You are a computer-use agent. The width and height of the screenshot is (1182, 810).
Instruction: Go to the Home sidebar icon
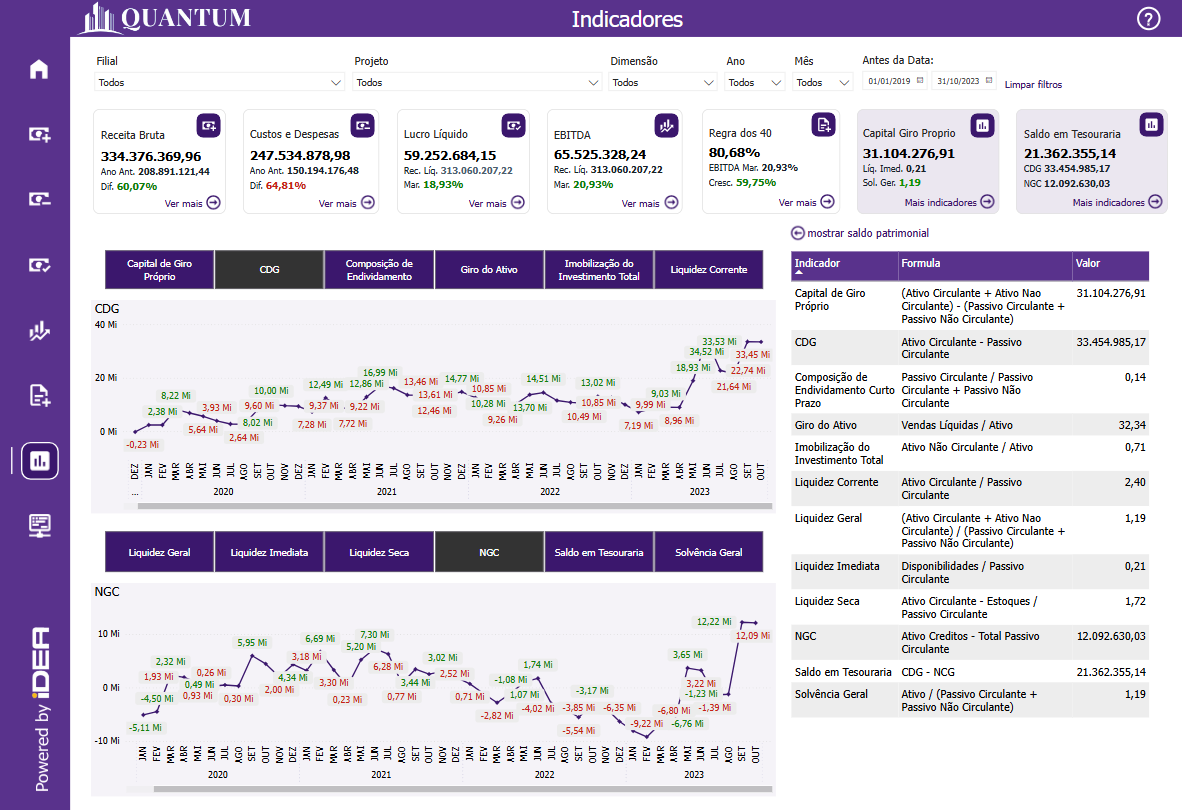(39, 70)
